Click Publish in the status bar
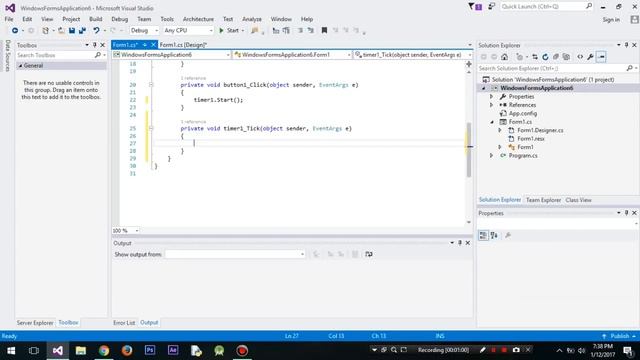 620,336
